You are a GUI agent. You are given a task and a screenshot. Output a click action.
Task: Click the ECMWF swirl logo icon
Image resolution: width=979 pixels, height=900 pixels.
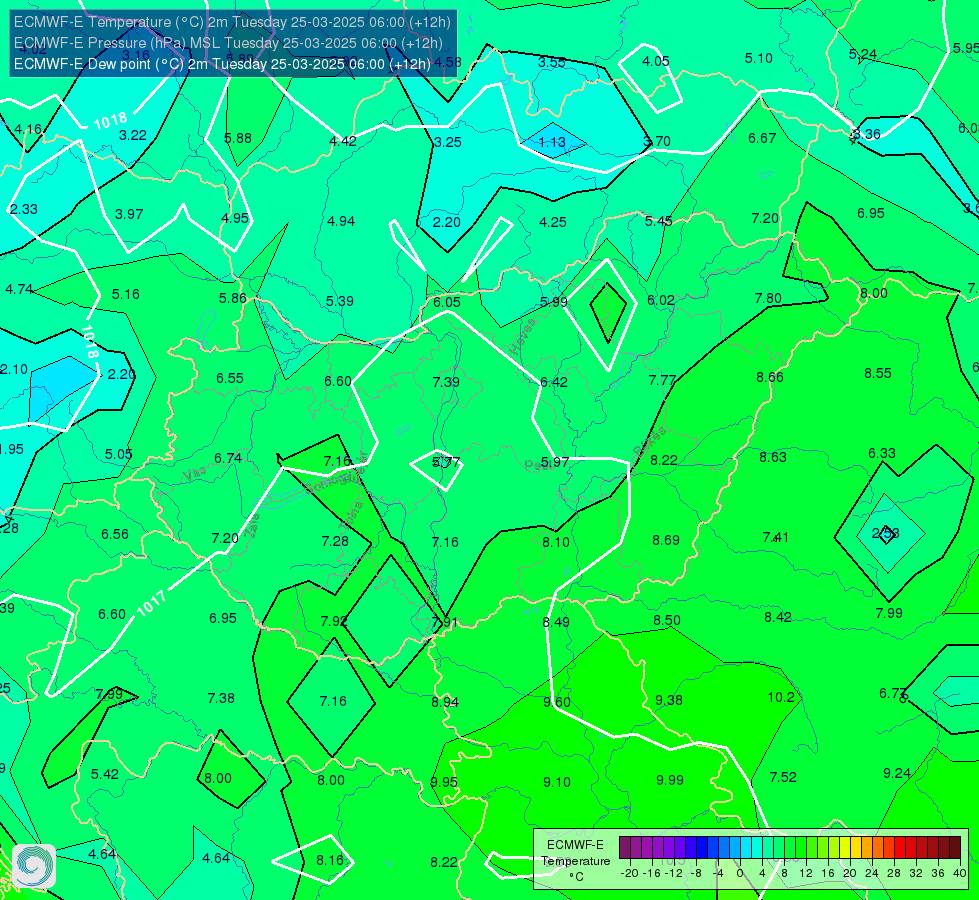(x=34, y=866)
